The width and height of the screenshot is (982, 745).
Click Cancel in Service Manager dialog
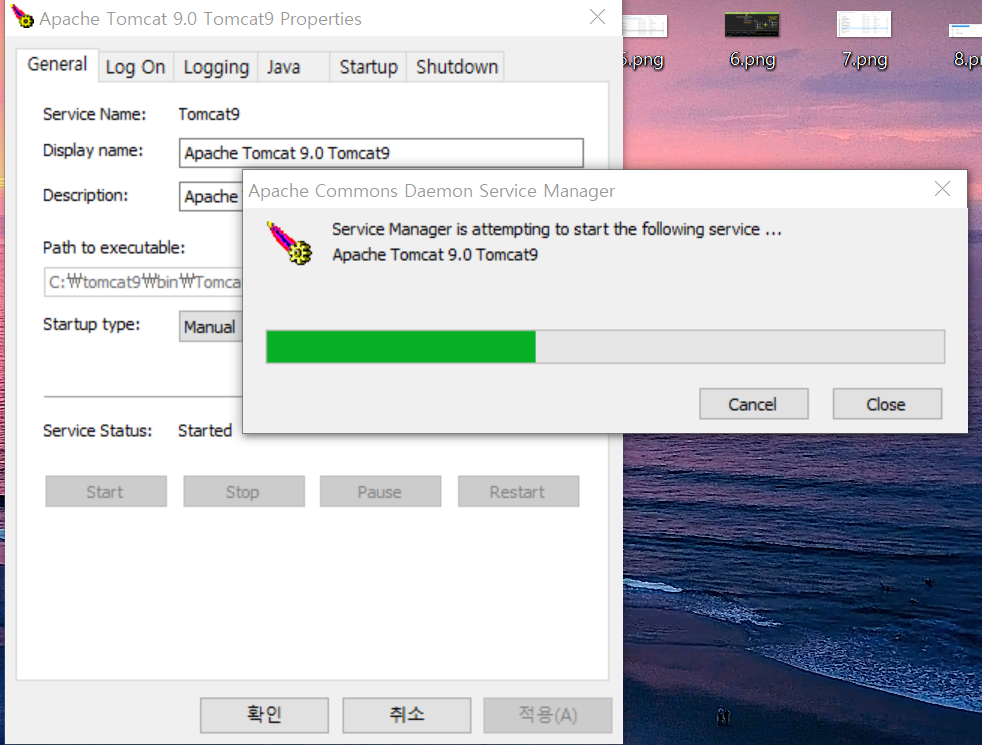tap(753, 404)
